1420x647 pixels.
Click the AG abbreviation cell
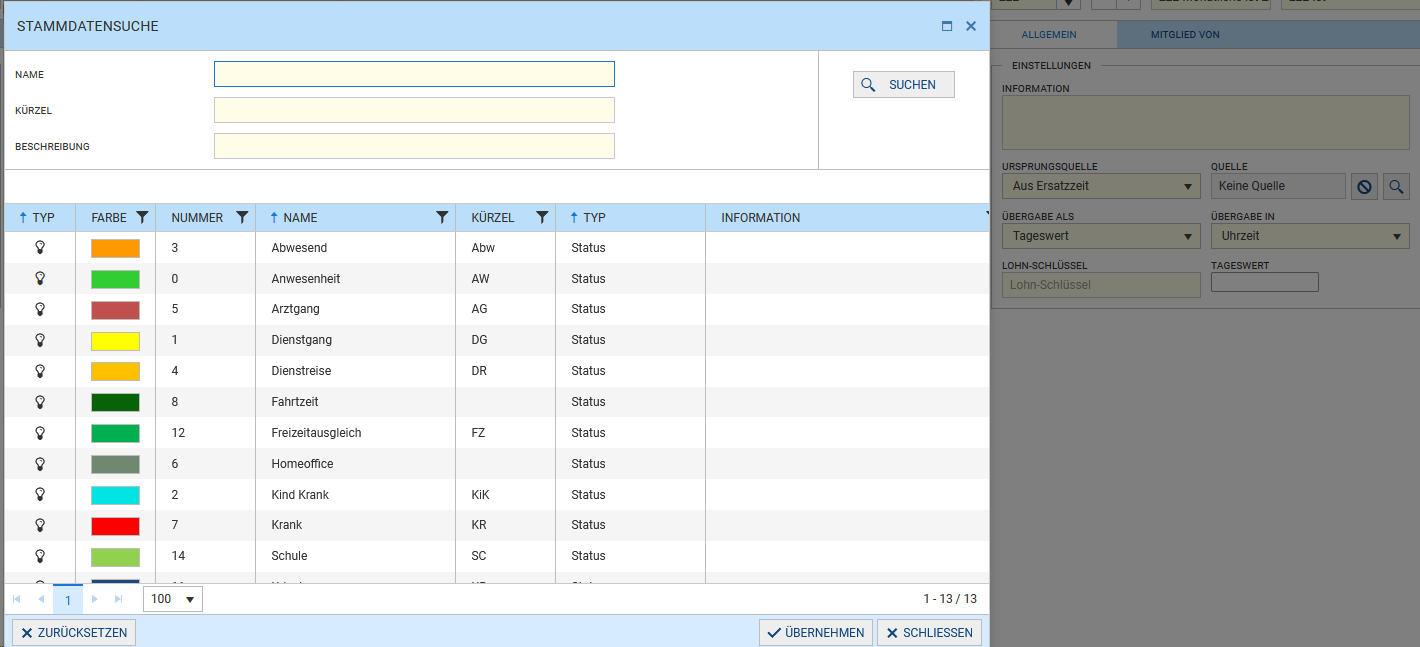point(505,309)
